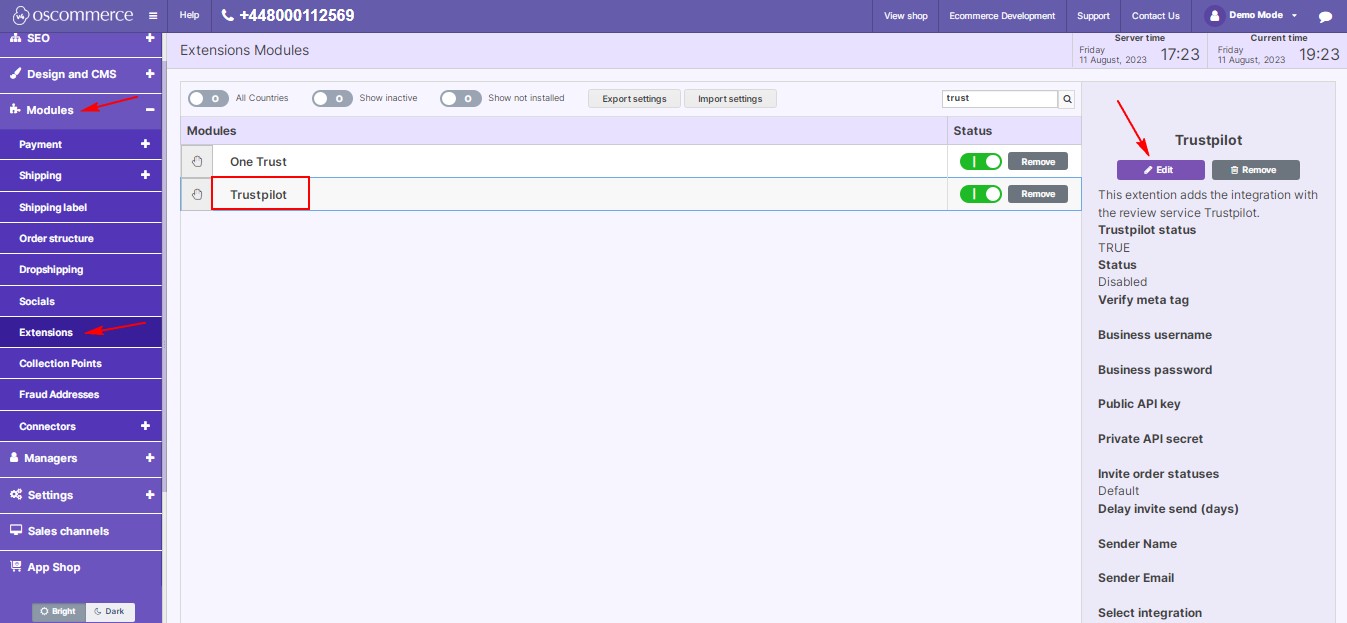1347x623 pixels.
Task: Switch to Bright theme
Action: (x=59, y=612)
